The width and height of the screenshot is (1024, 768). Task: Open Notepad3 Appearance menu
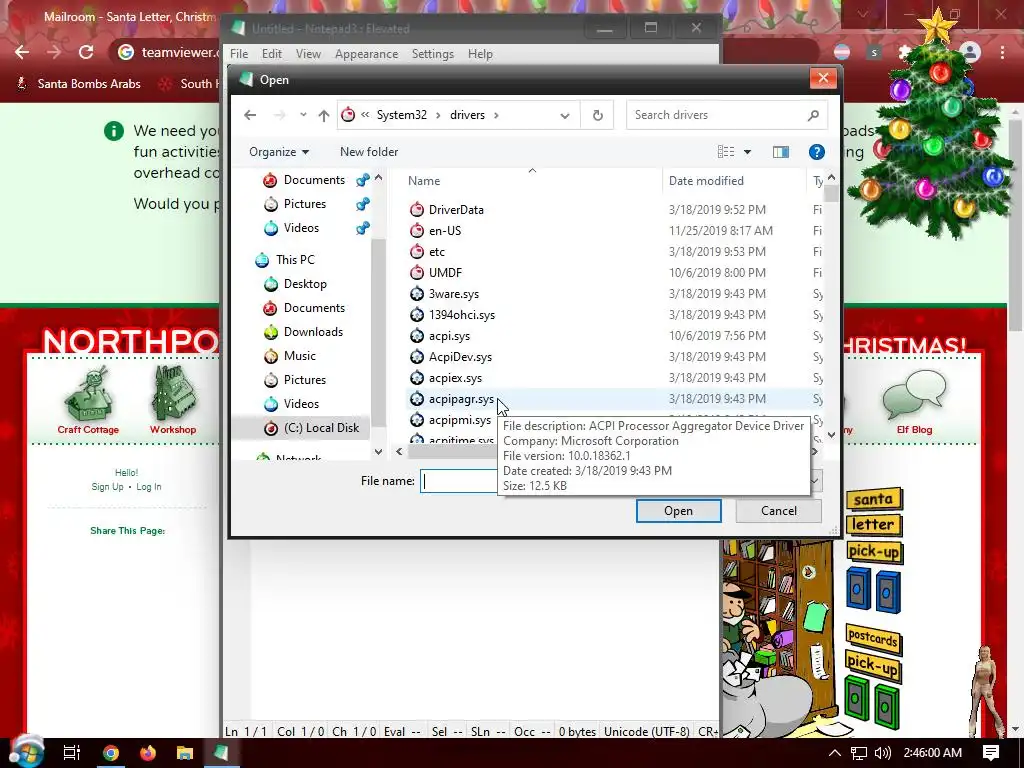[x=366, y=54]
